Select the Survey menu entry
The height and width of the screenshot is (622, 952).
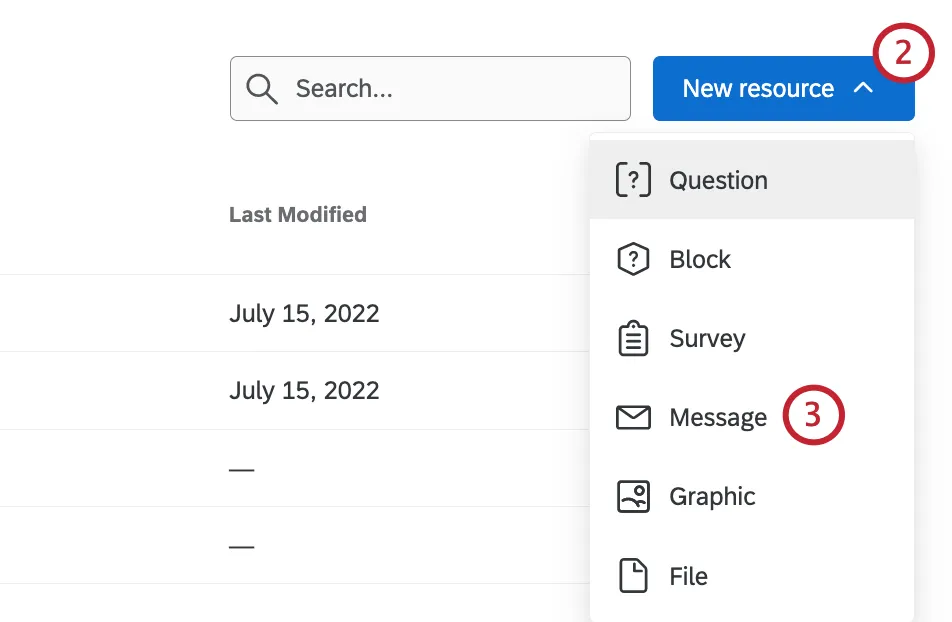click(x=706, y=338)
